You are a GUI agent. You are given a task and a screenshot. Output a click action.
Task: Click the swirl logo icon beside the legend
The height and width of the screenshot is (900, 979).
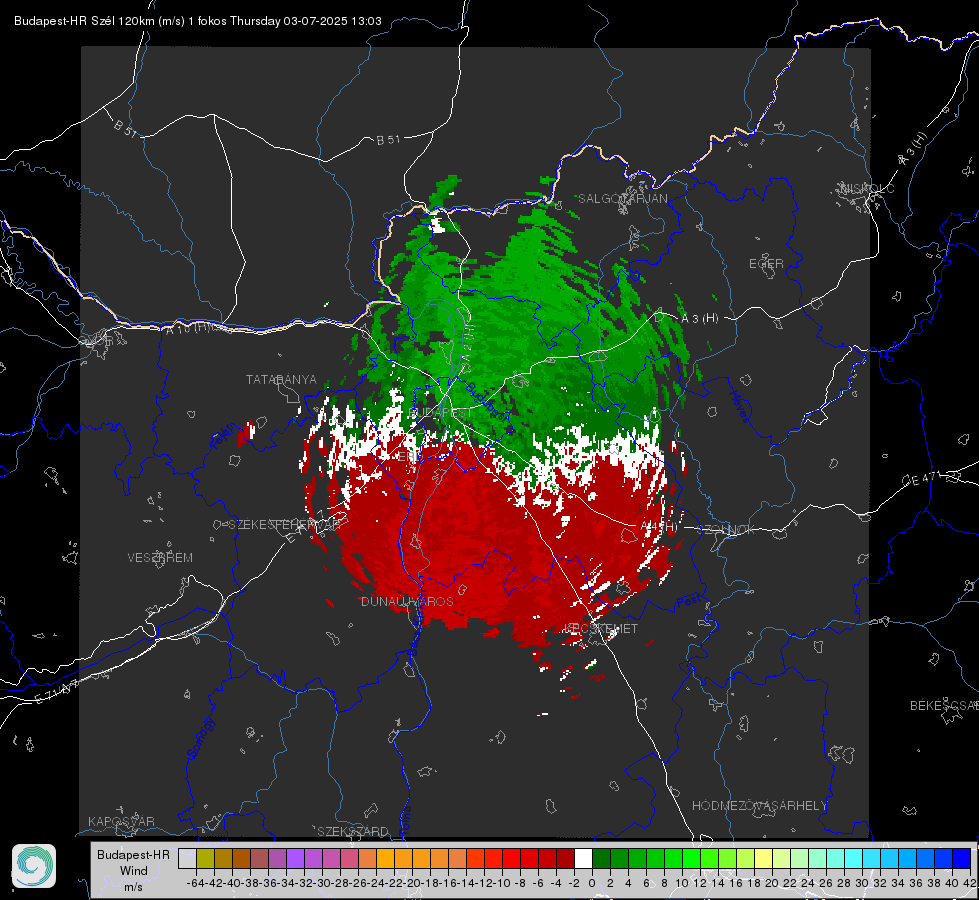(34, 866)
